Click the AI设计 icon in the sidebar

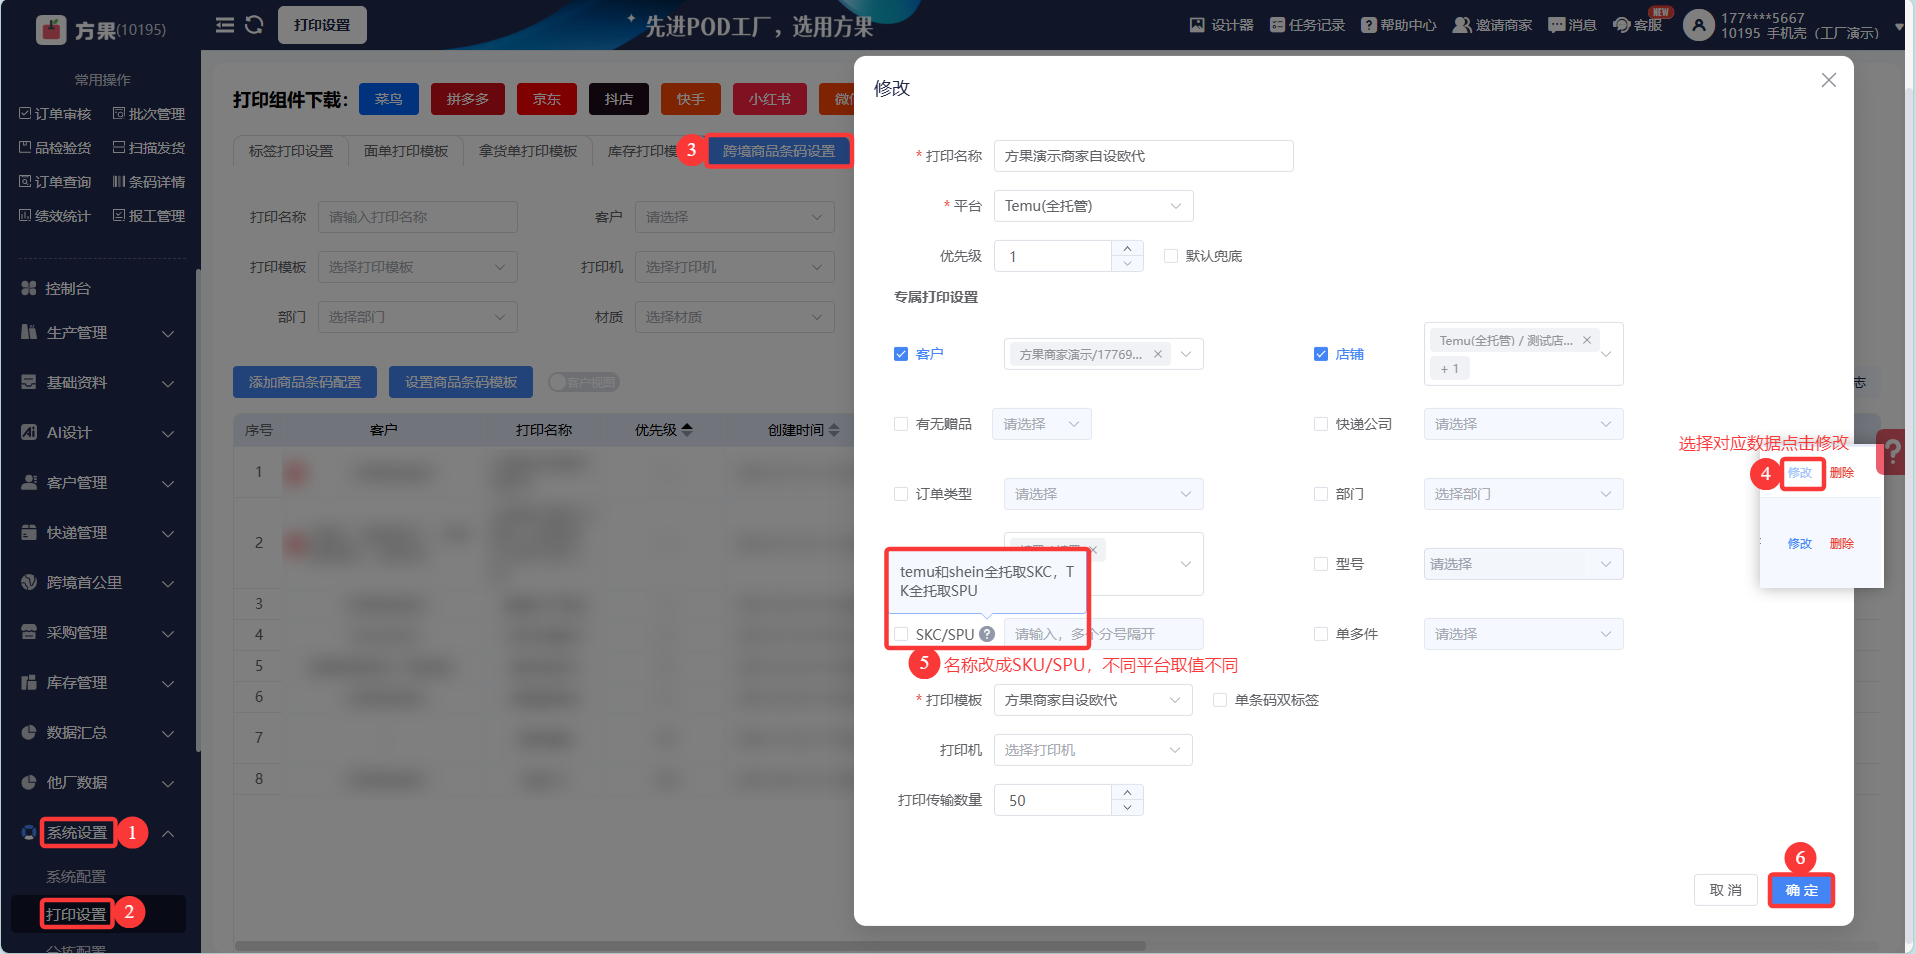(29, 432)
